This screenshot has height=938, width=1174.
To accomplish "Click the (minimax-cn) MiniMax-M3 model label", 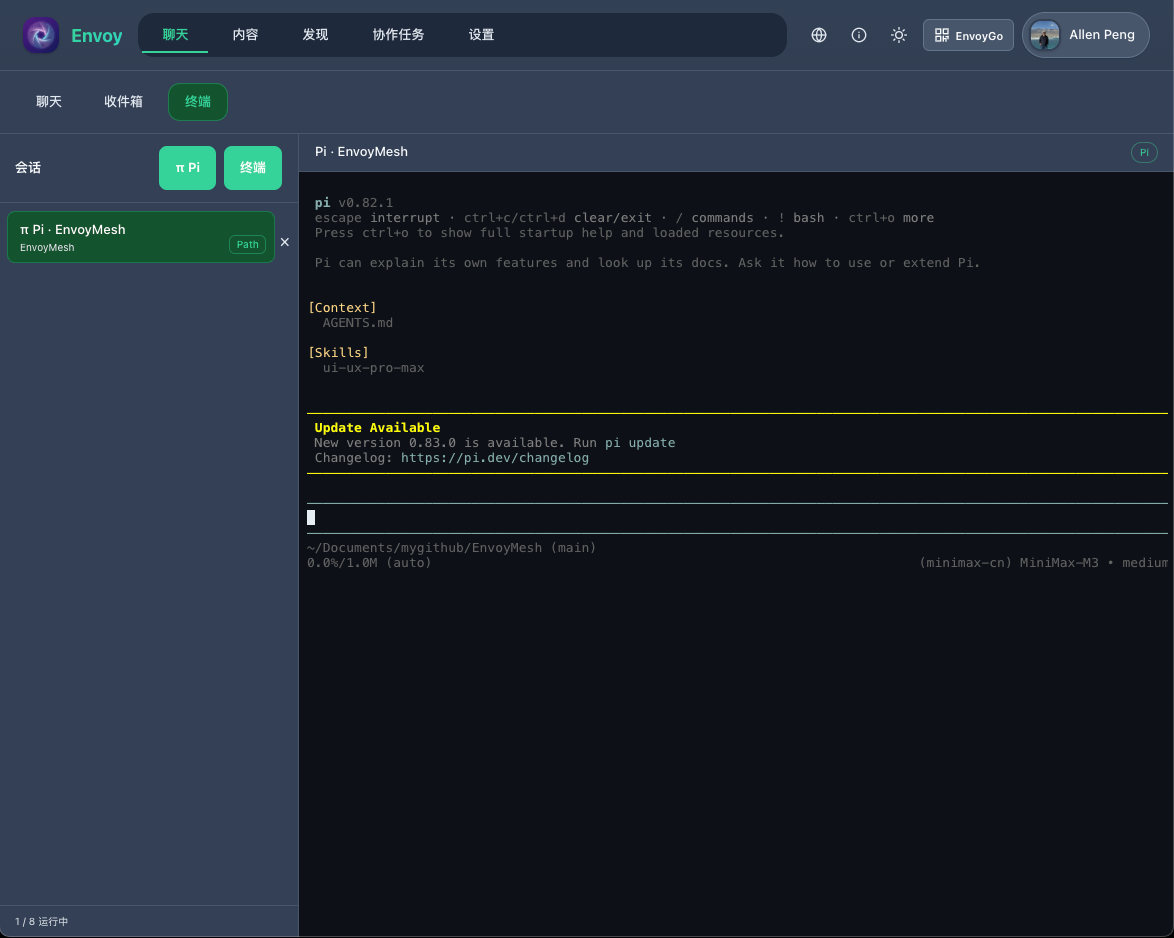I will [1009, 563].
